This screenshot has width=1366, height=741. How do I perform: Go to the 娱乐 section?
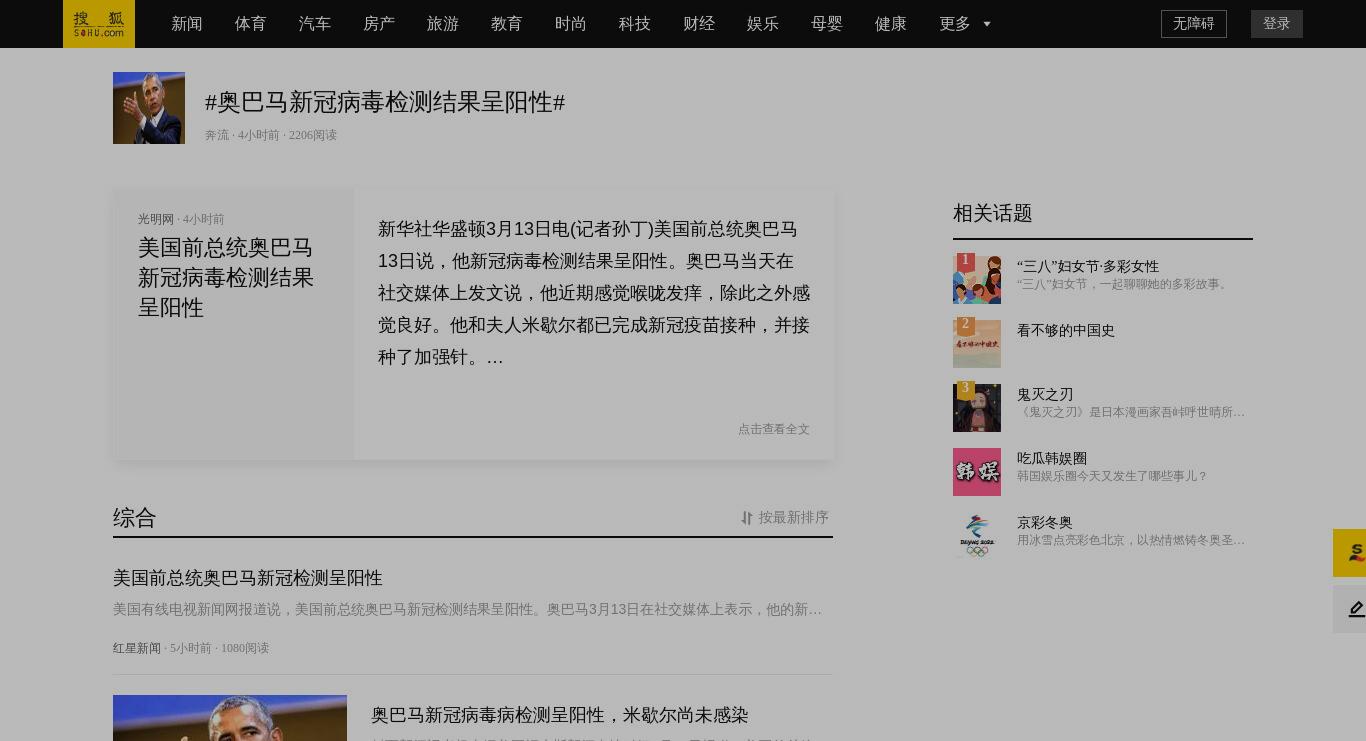point(763,24)
